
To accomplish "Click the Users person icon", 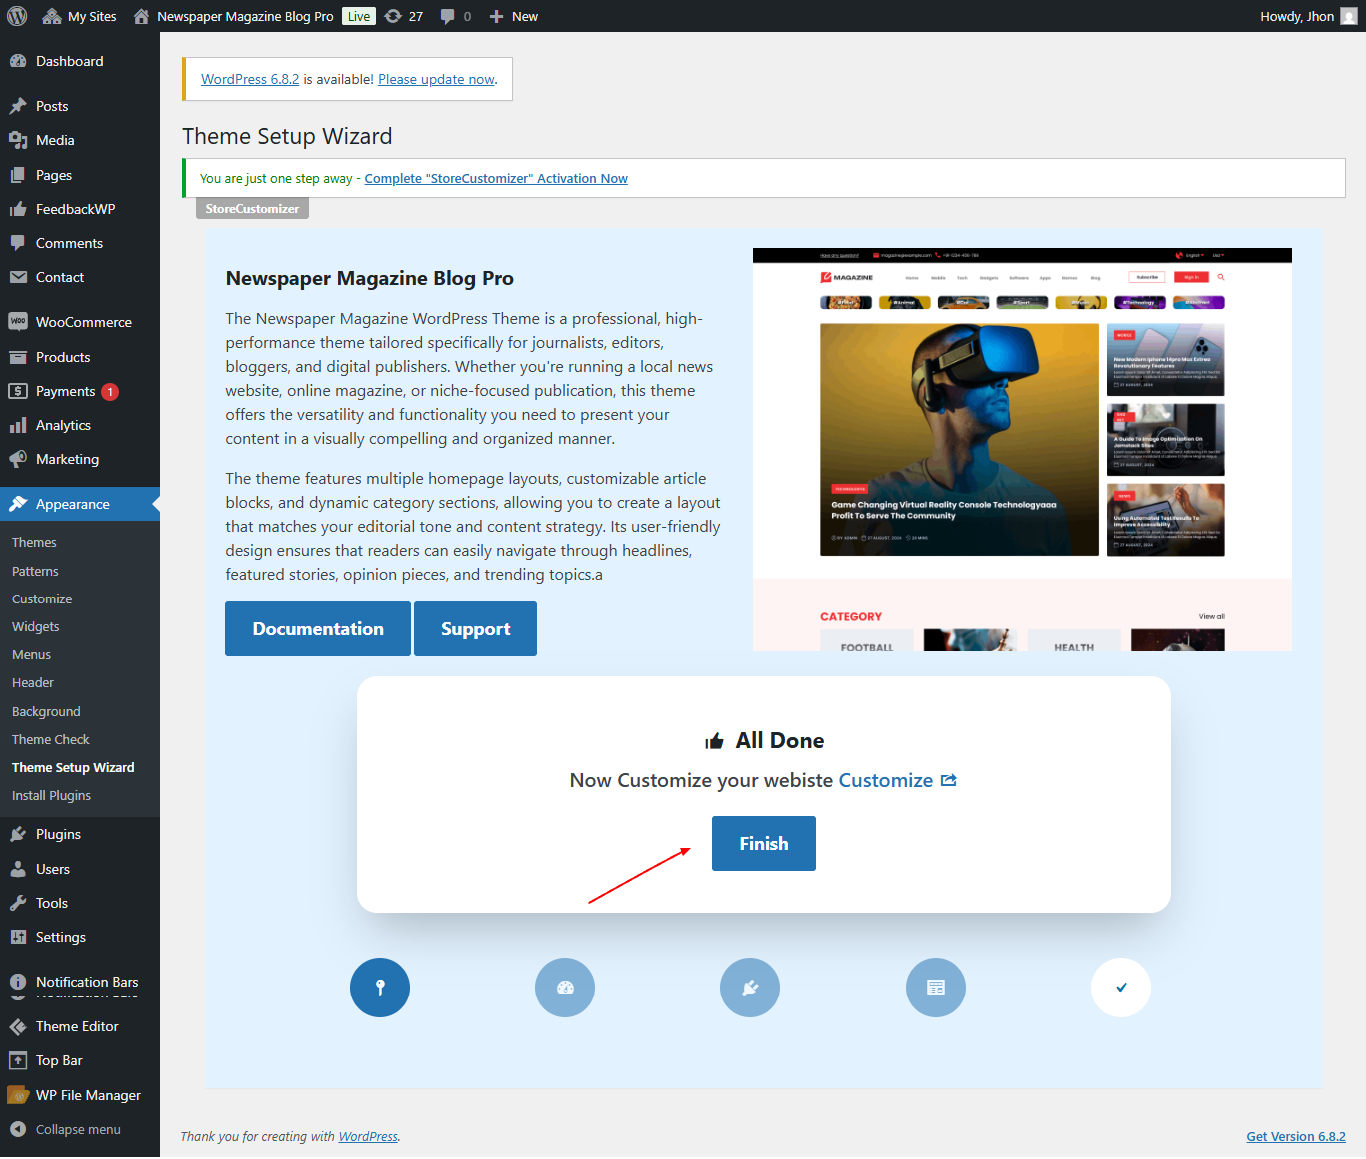I will click(x=18, y=869).
